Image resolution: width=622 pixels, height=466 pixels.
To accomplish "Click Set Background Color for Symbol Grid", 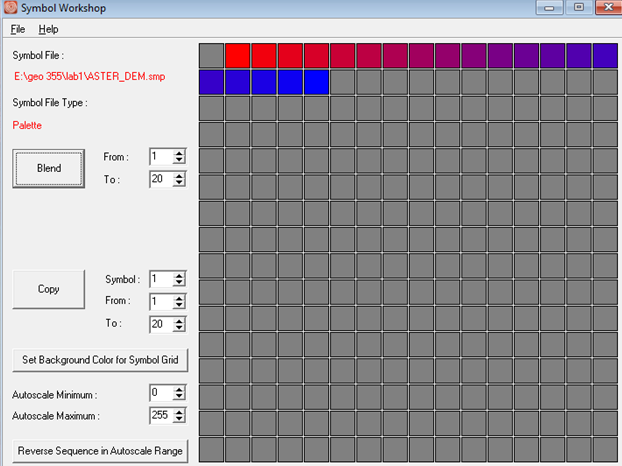I will (x=99, y=360).
